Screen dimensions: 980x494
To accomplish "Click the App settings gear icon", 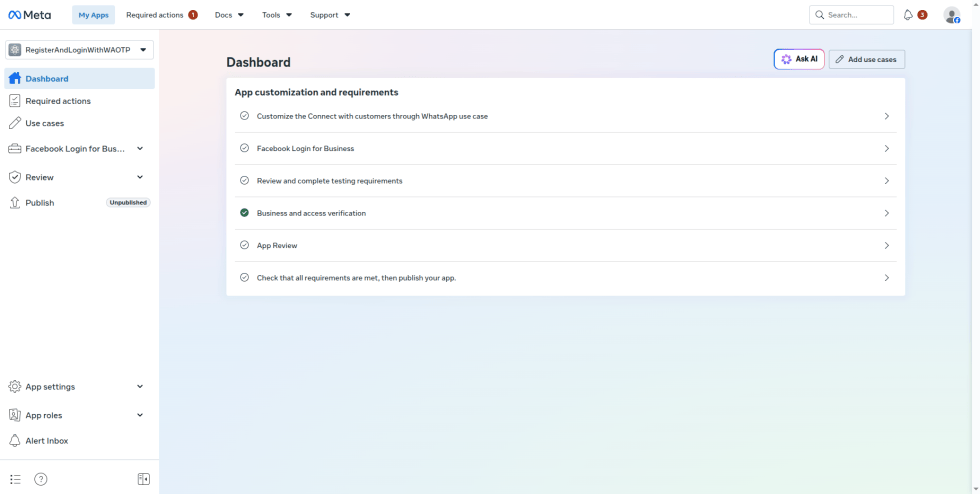I will [14, 386].
